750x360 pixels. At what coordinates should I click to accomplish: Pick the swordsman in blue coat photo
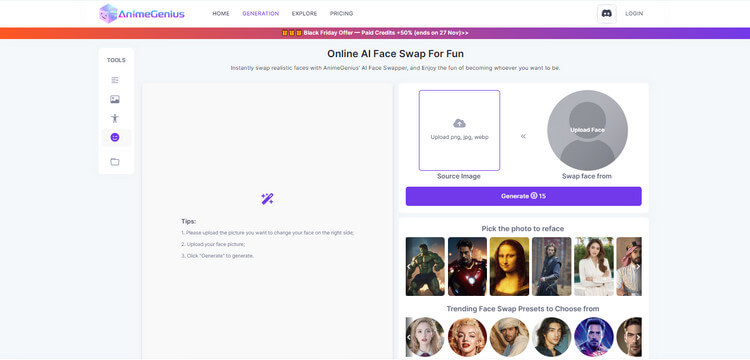point(551,266)
